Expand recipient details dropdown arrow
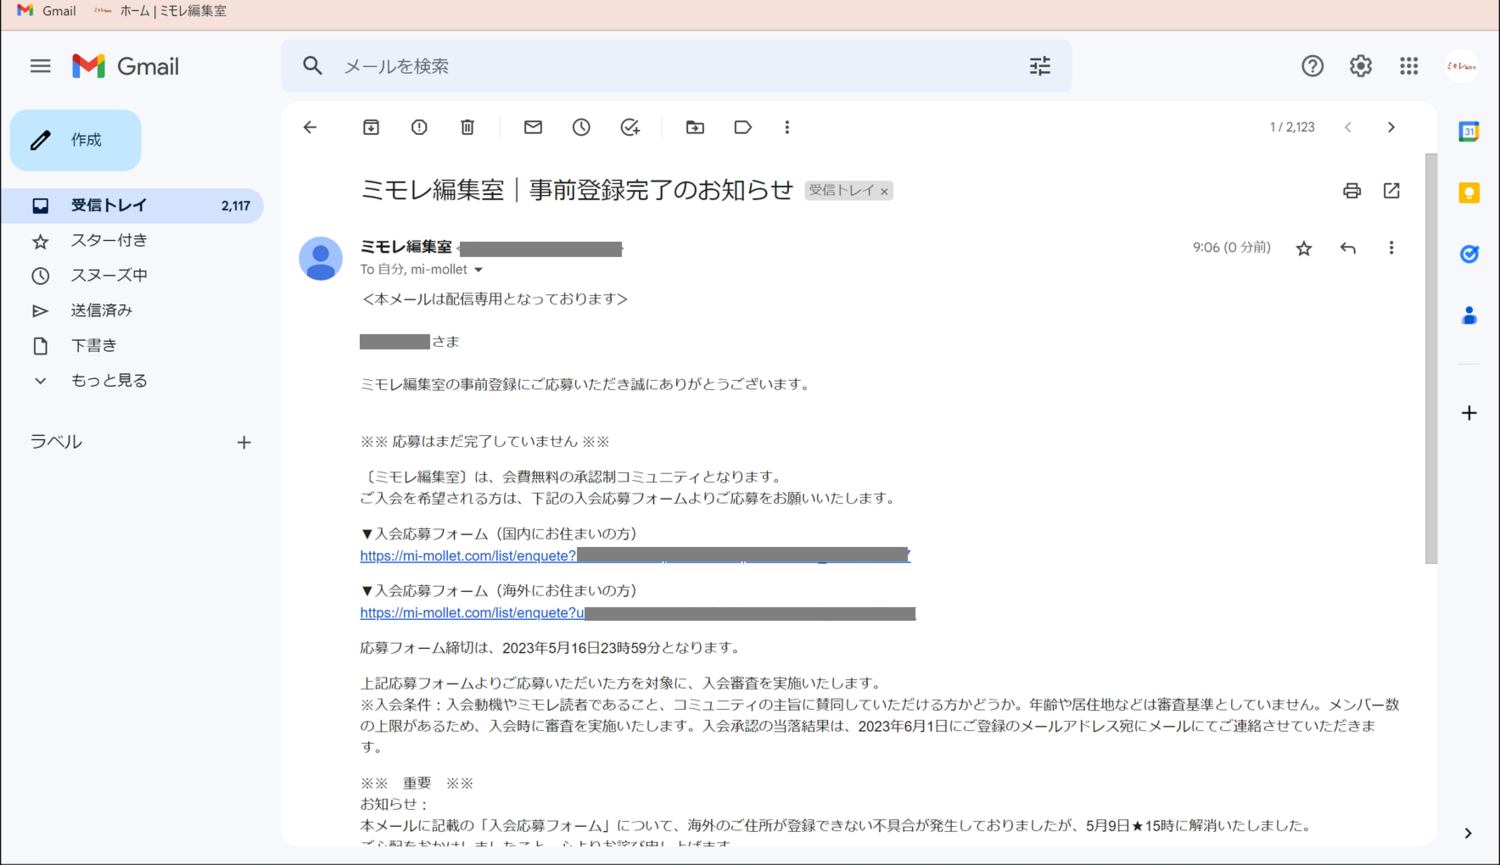The height and width of the screenshot is (865, 1500). 478,270
